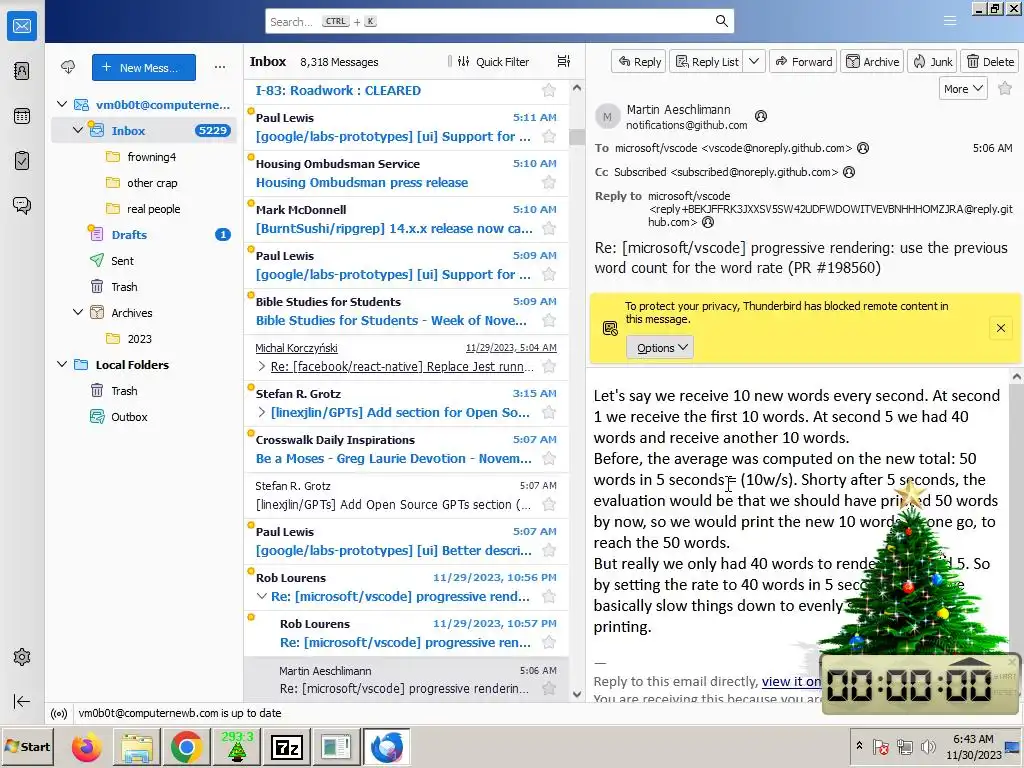Collapse the Inbox folder tree

pos(78,130)
